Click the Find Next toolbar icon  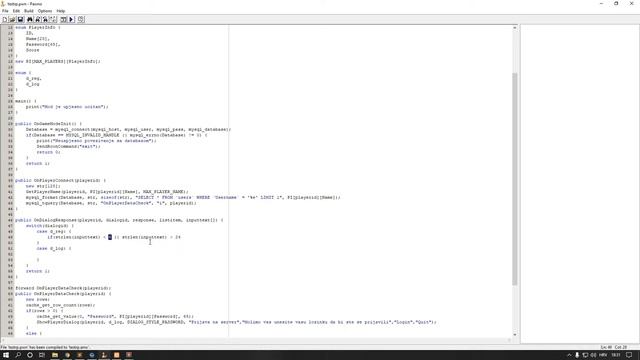coord(38,19)
